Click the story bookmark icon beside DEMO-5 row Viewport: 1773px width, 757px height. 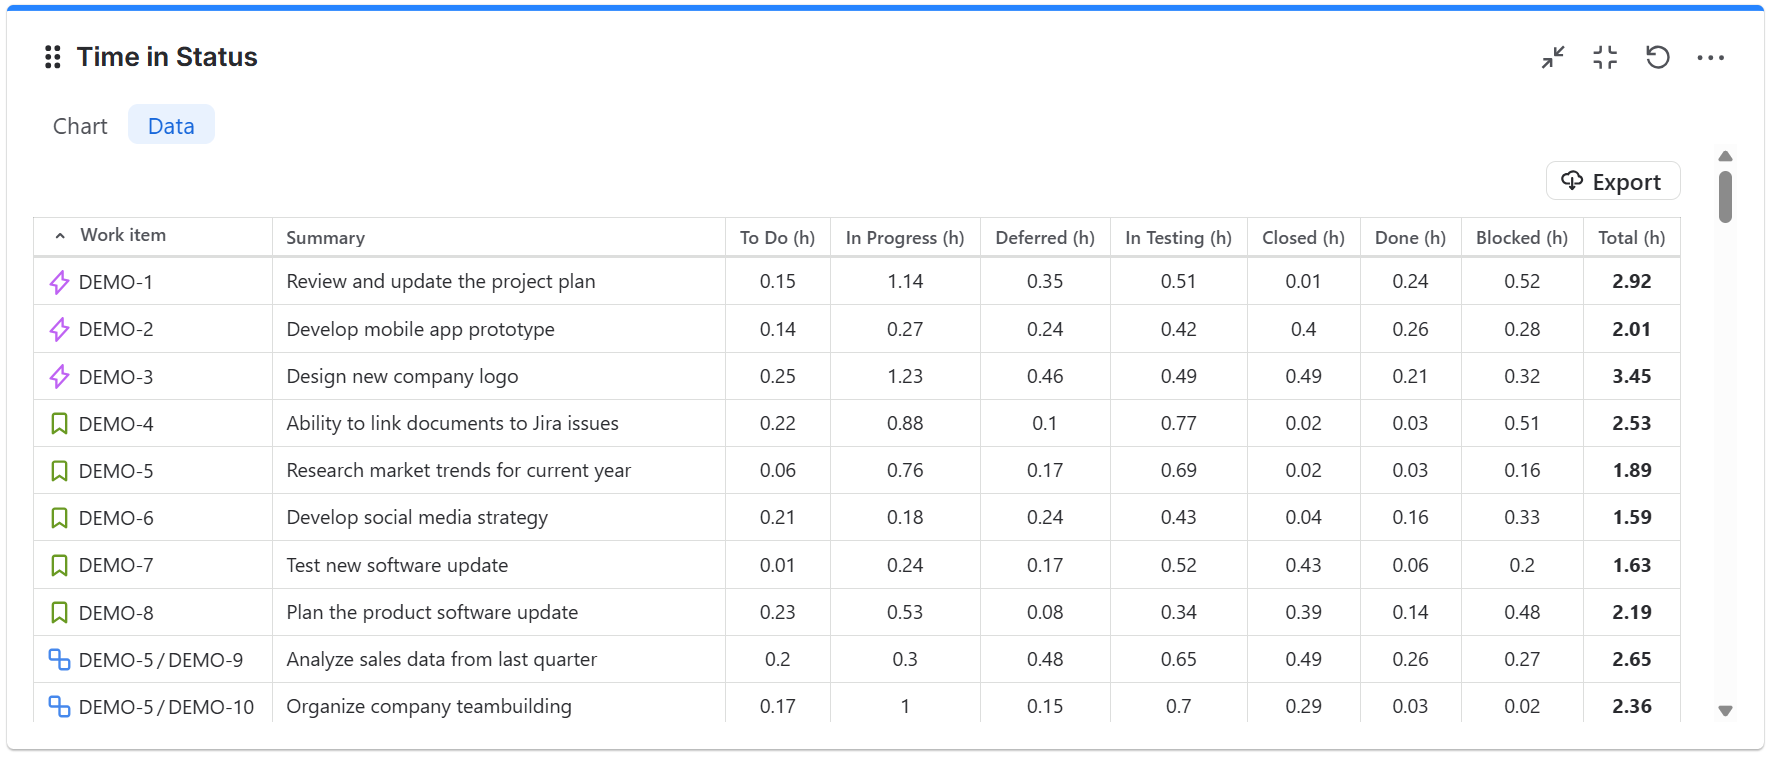click(59, 471)
